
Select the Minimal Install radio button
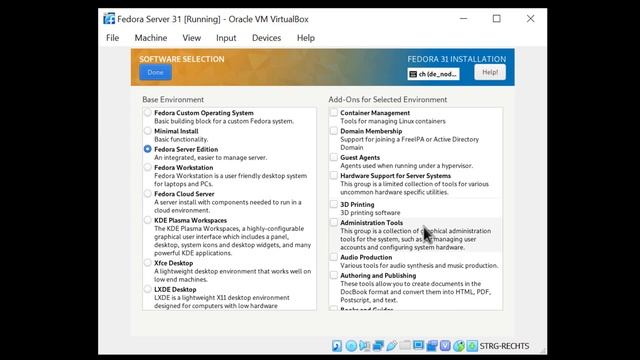pos(148,131)
